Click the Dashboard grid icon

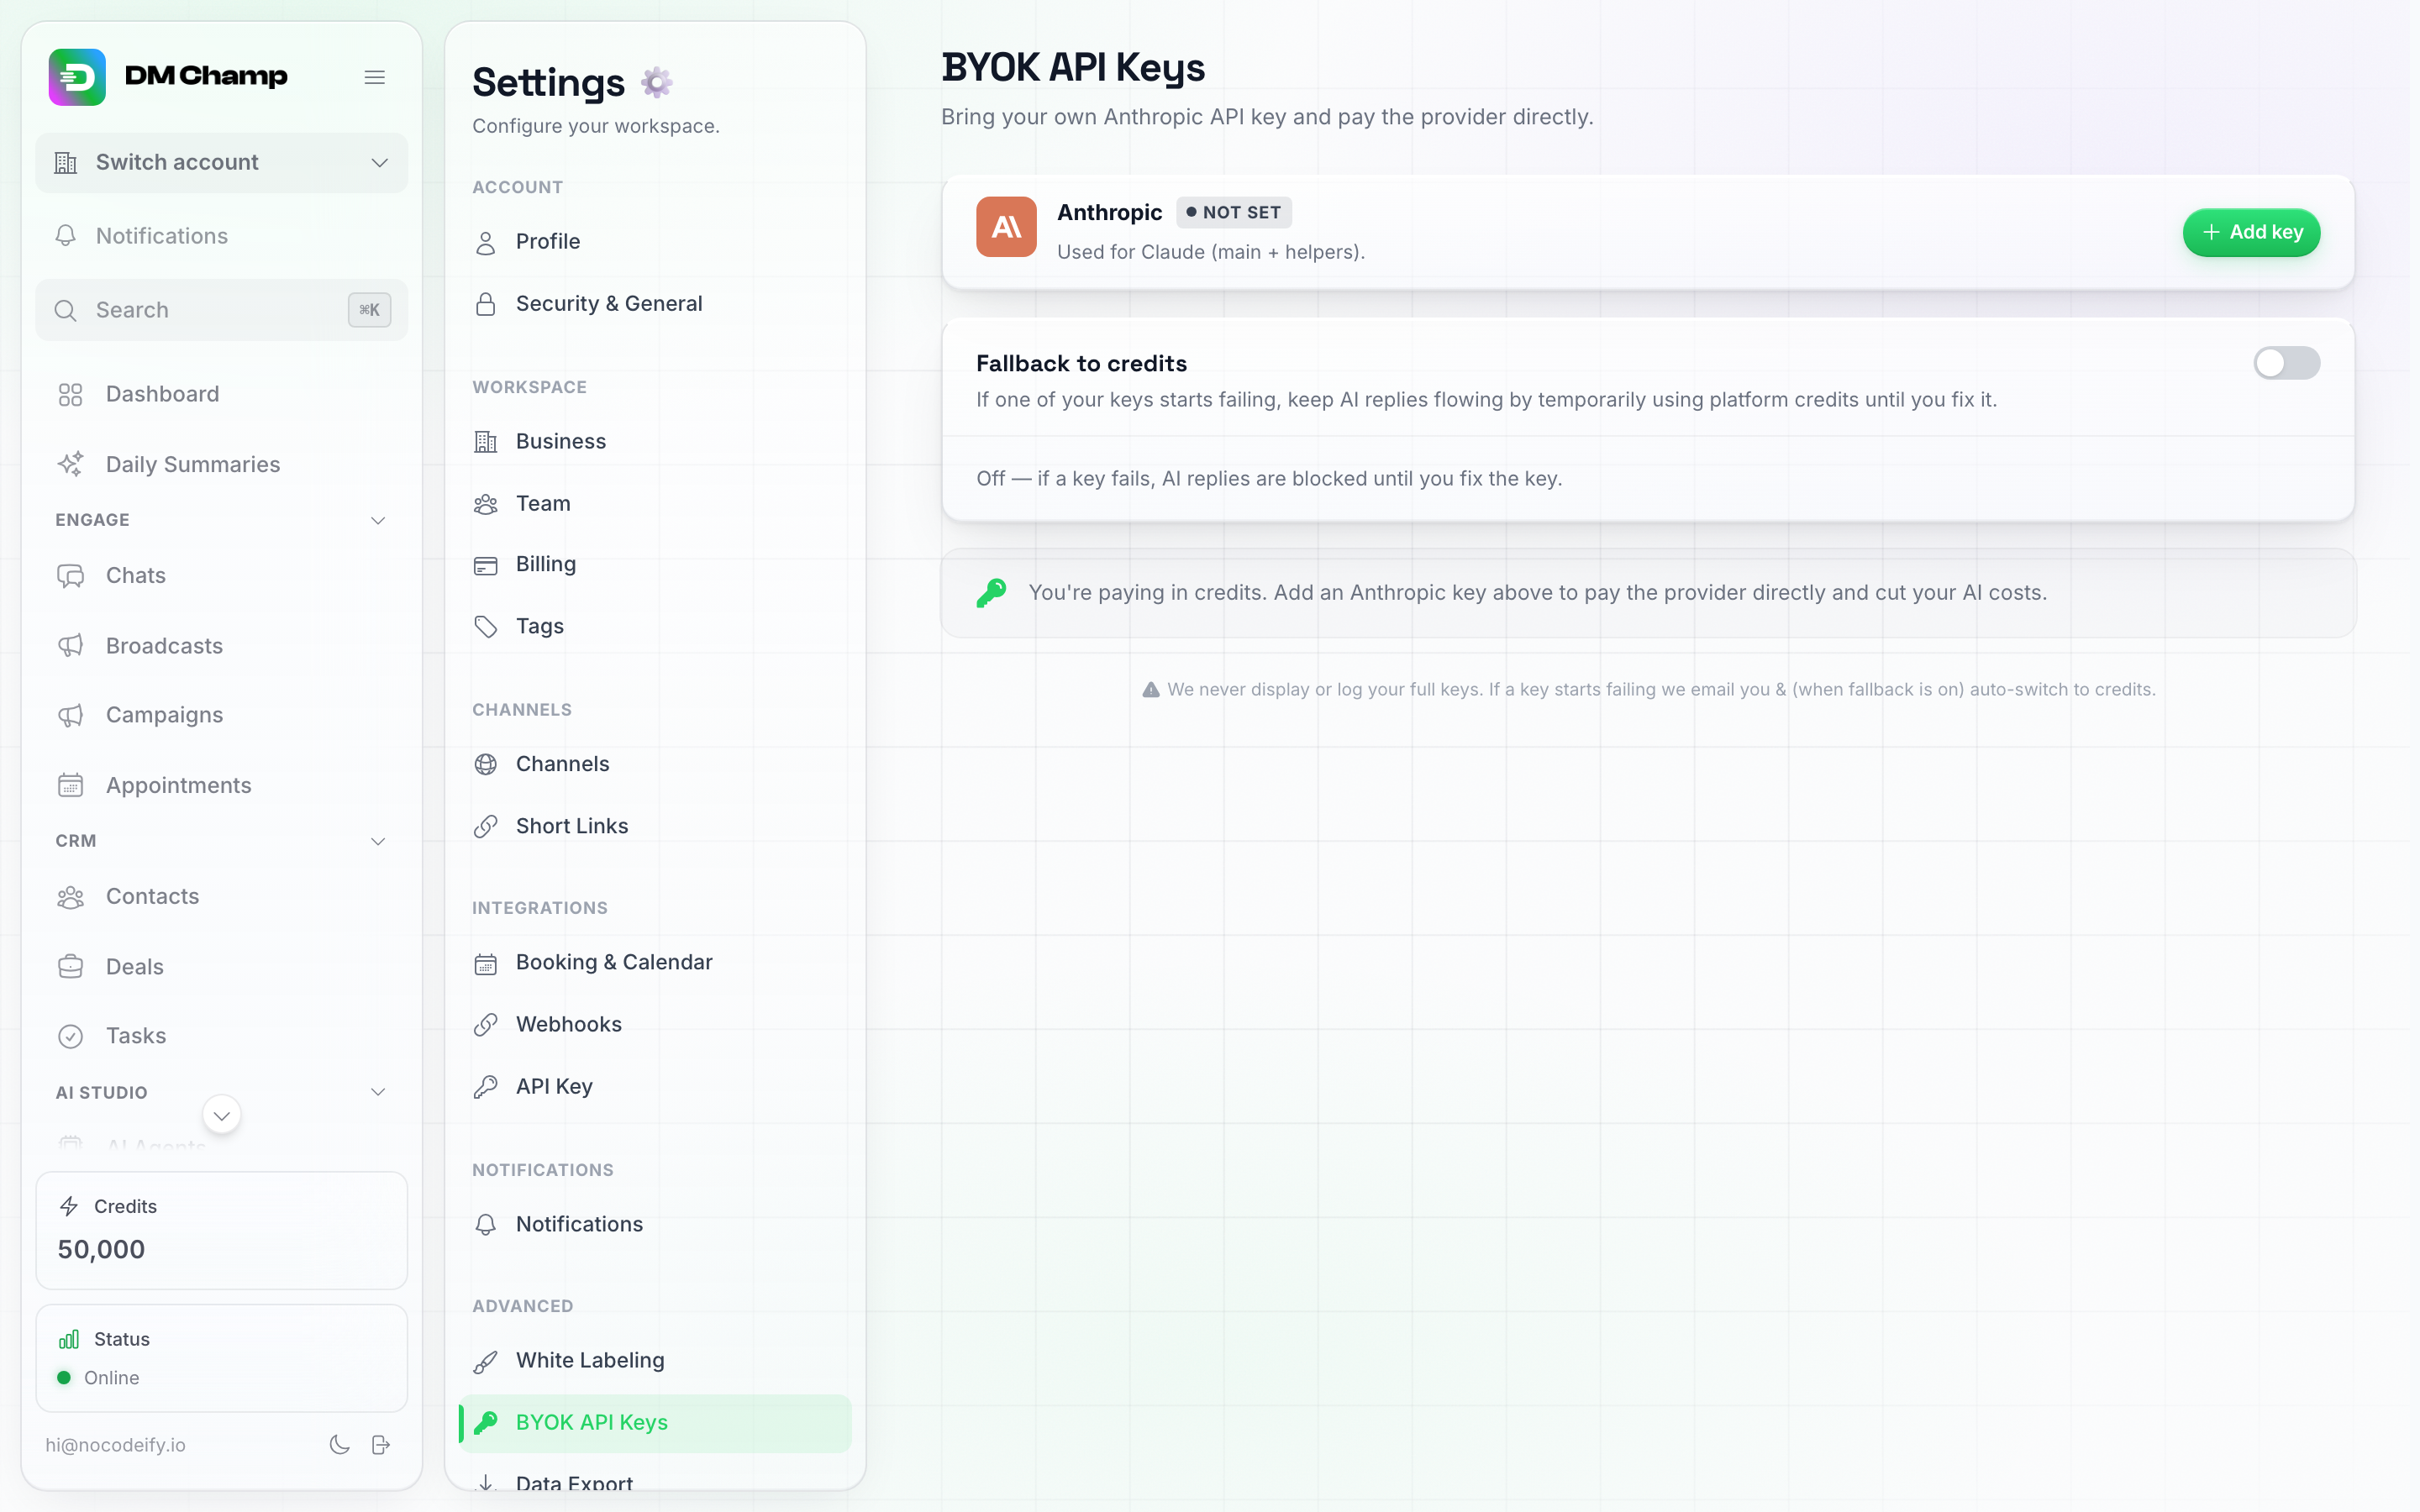pos(70,394)
